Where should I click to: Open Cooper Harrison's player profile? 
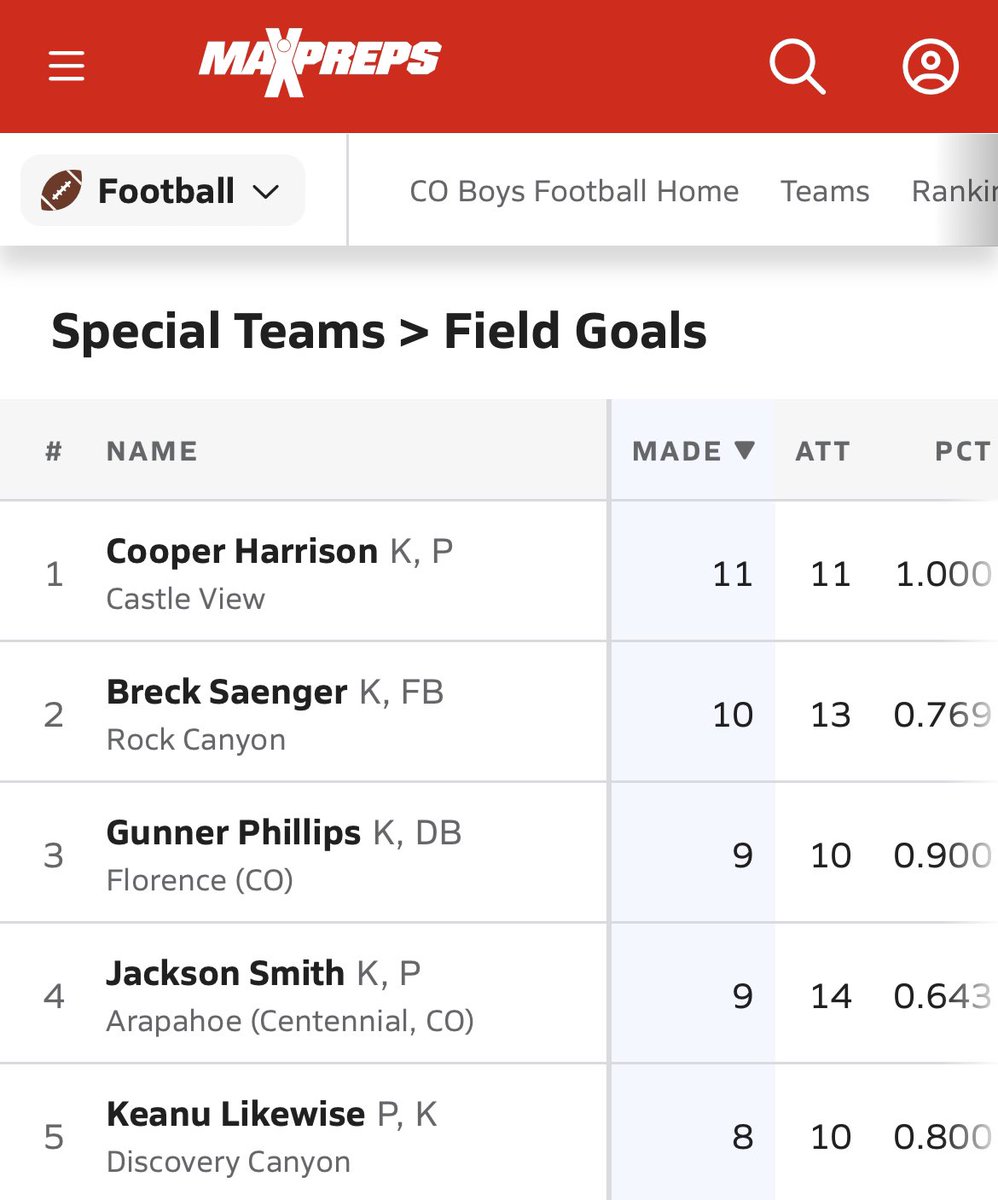pyautogui.click(x=242, y=551)
